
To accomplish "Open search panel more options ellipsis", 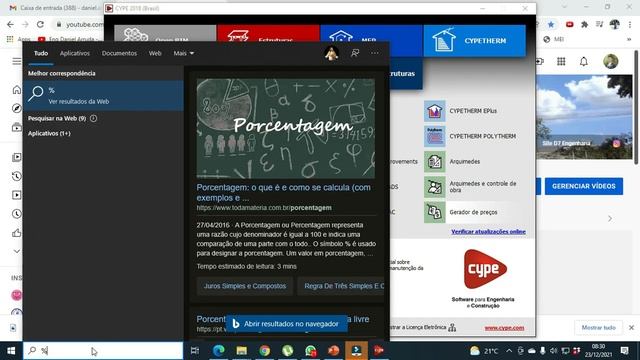I will (x=375, y=53).
